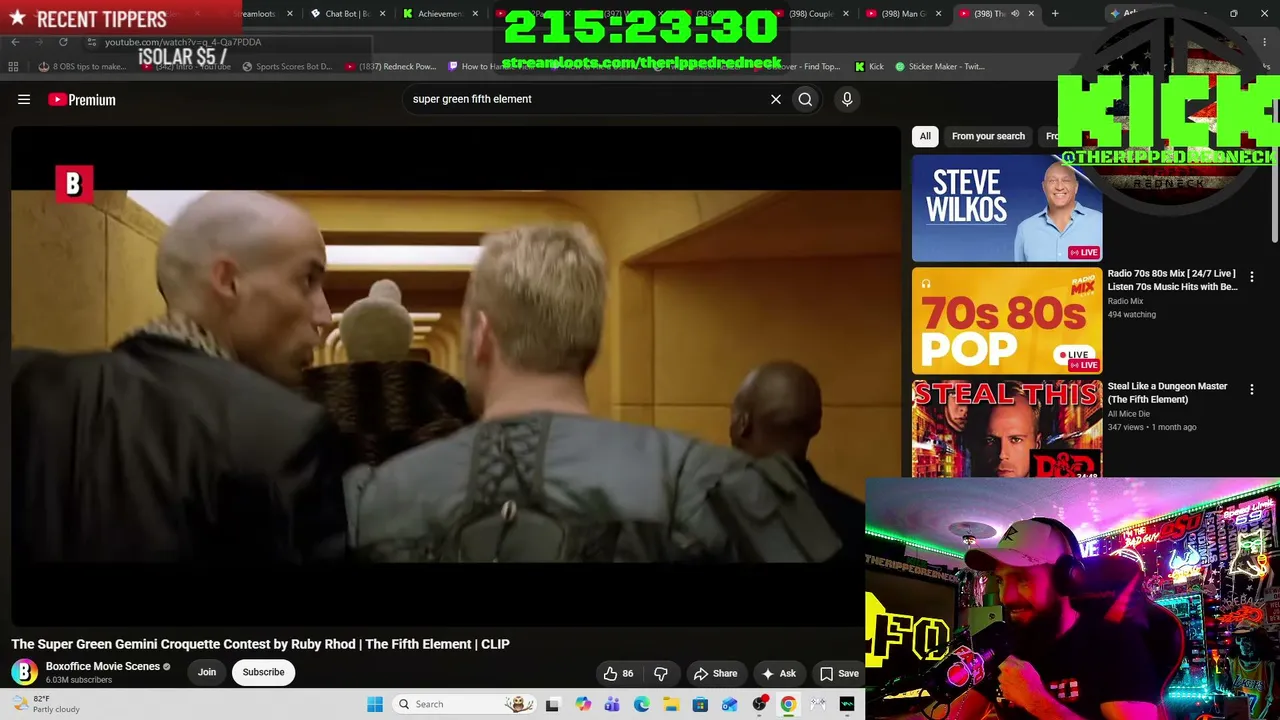1280x720 pixels.
Task: Start voice search with the microphone
Action: tap(847, 99)
